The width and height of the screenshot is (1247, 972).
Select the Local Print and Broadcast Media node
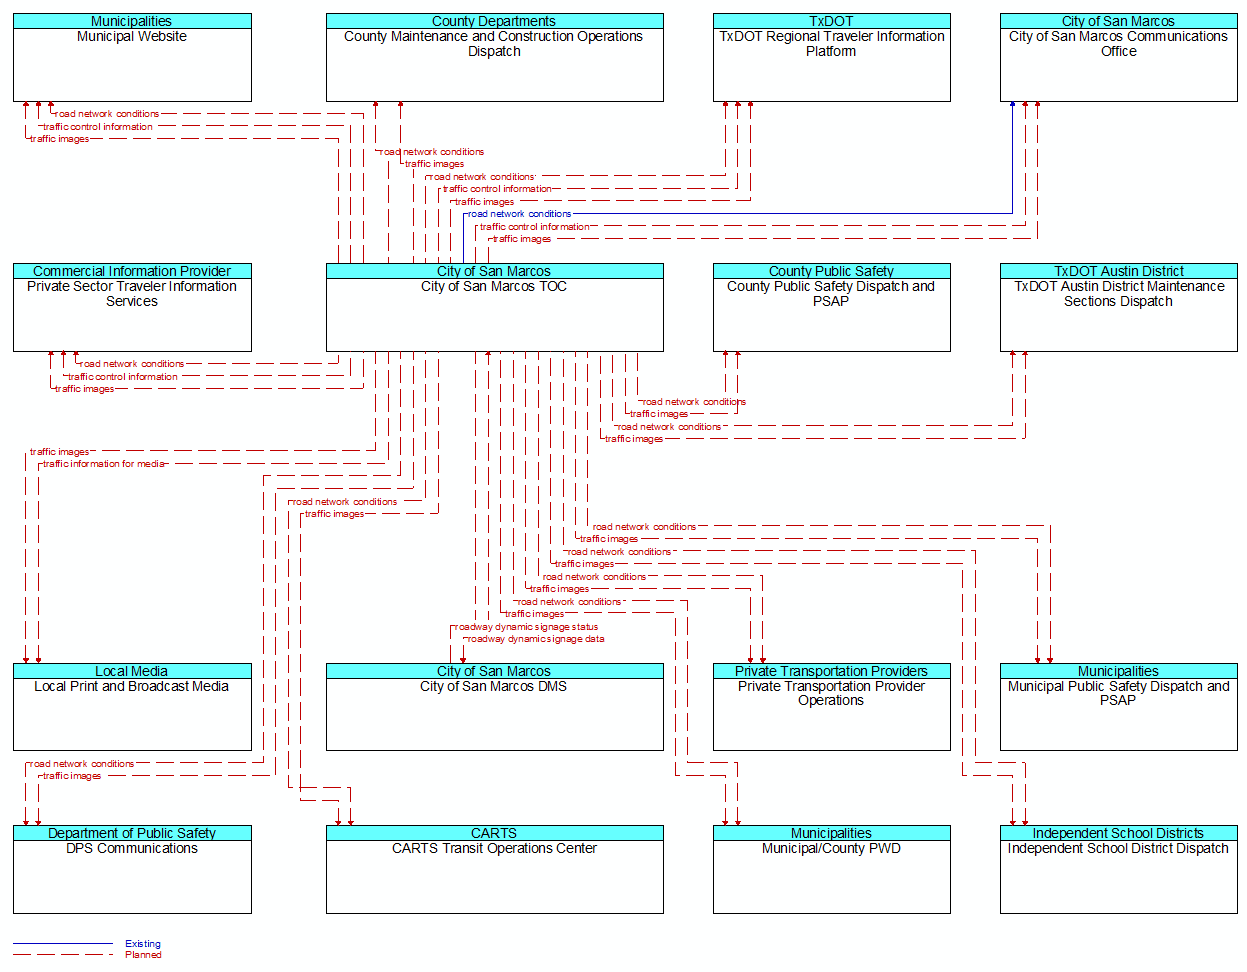[132, 707]
